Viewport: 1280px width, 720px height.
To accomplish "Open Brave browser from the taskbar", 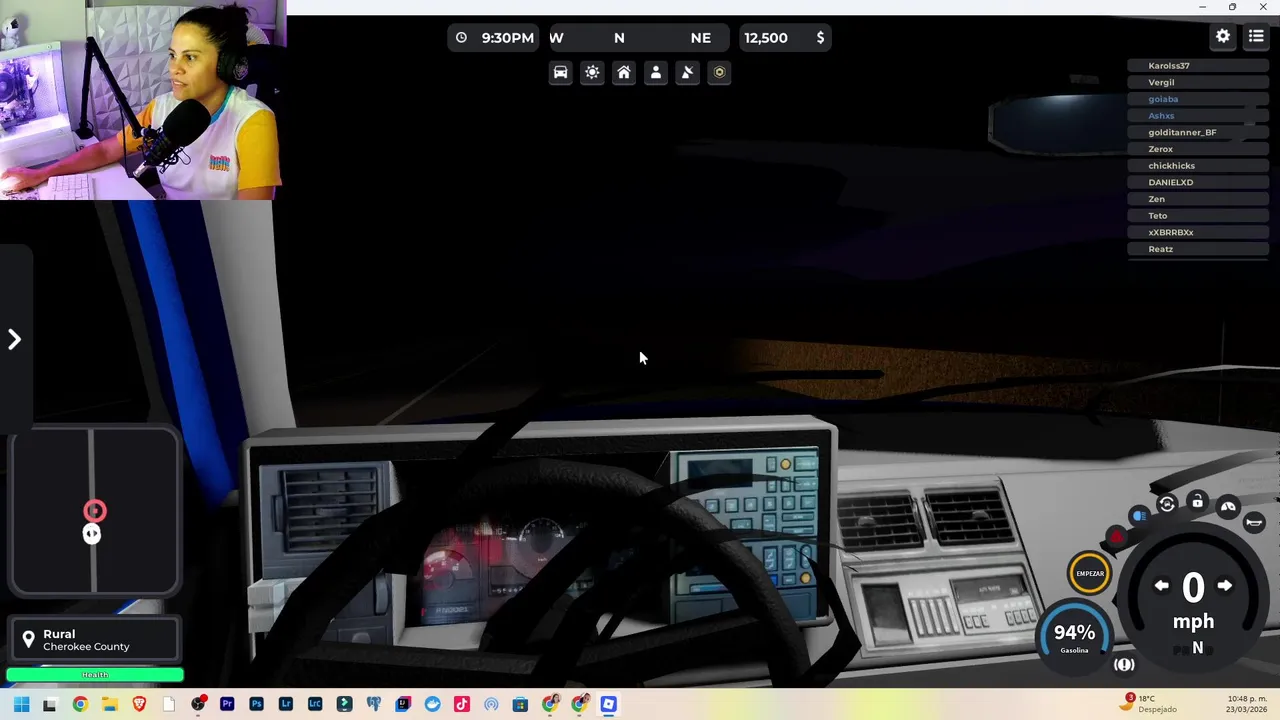I will point(139,704).
